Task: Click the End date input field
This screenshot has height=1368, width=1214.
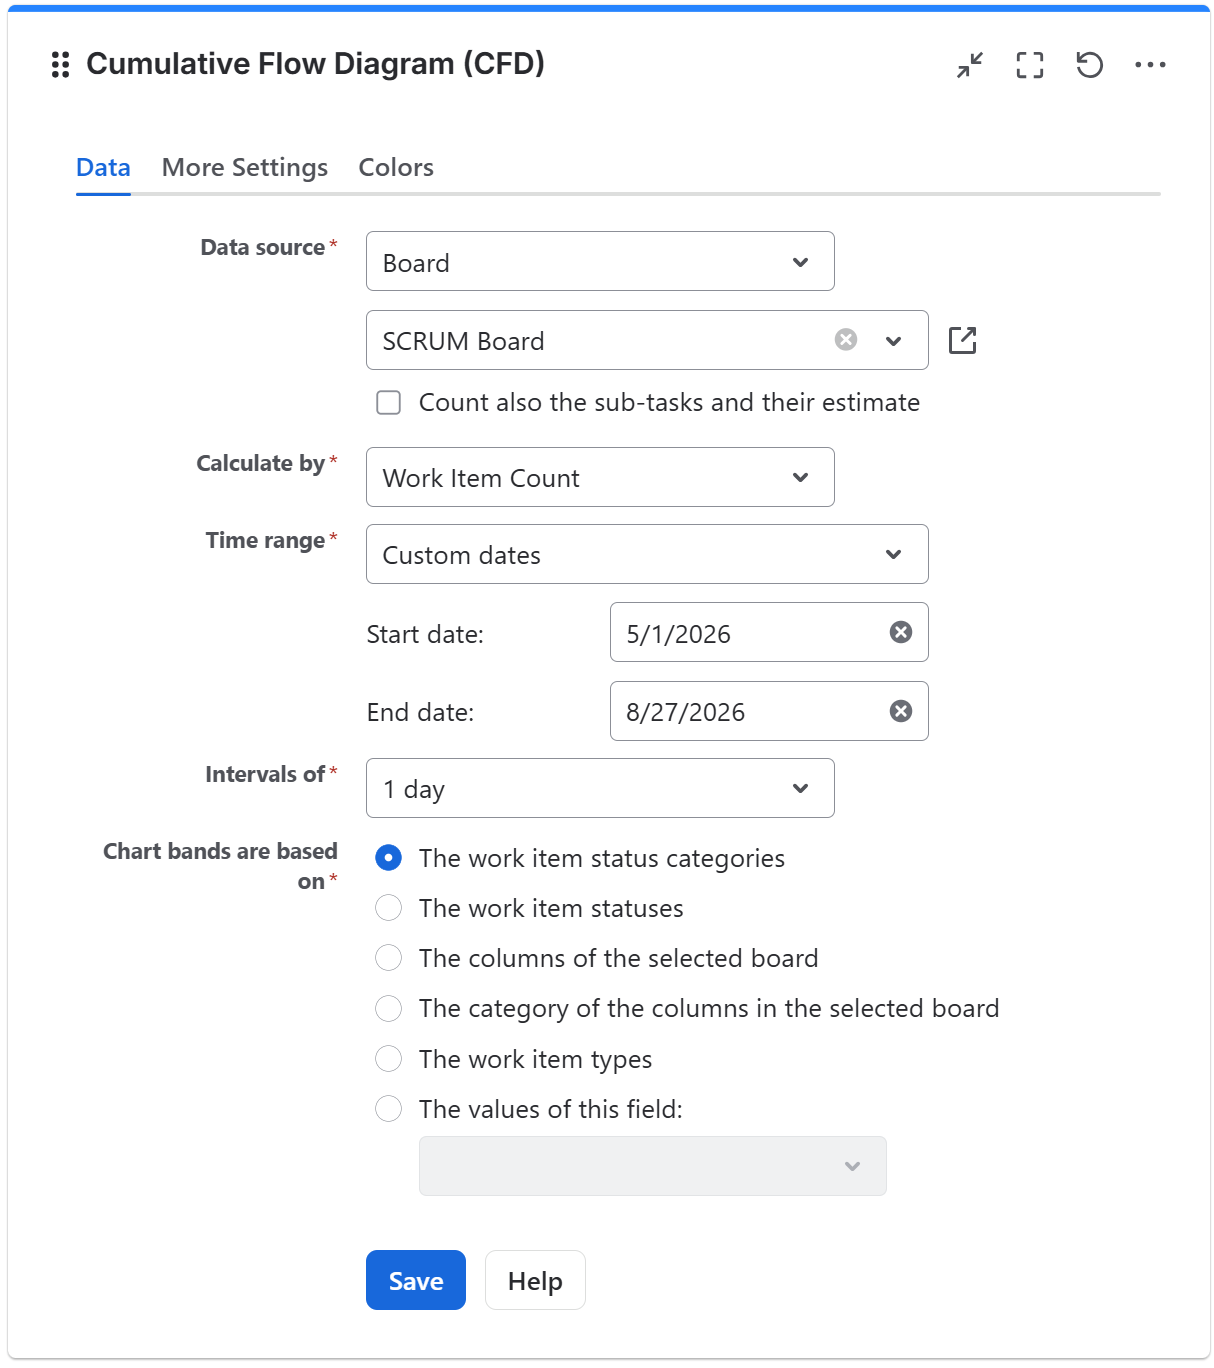Action: 769,711
